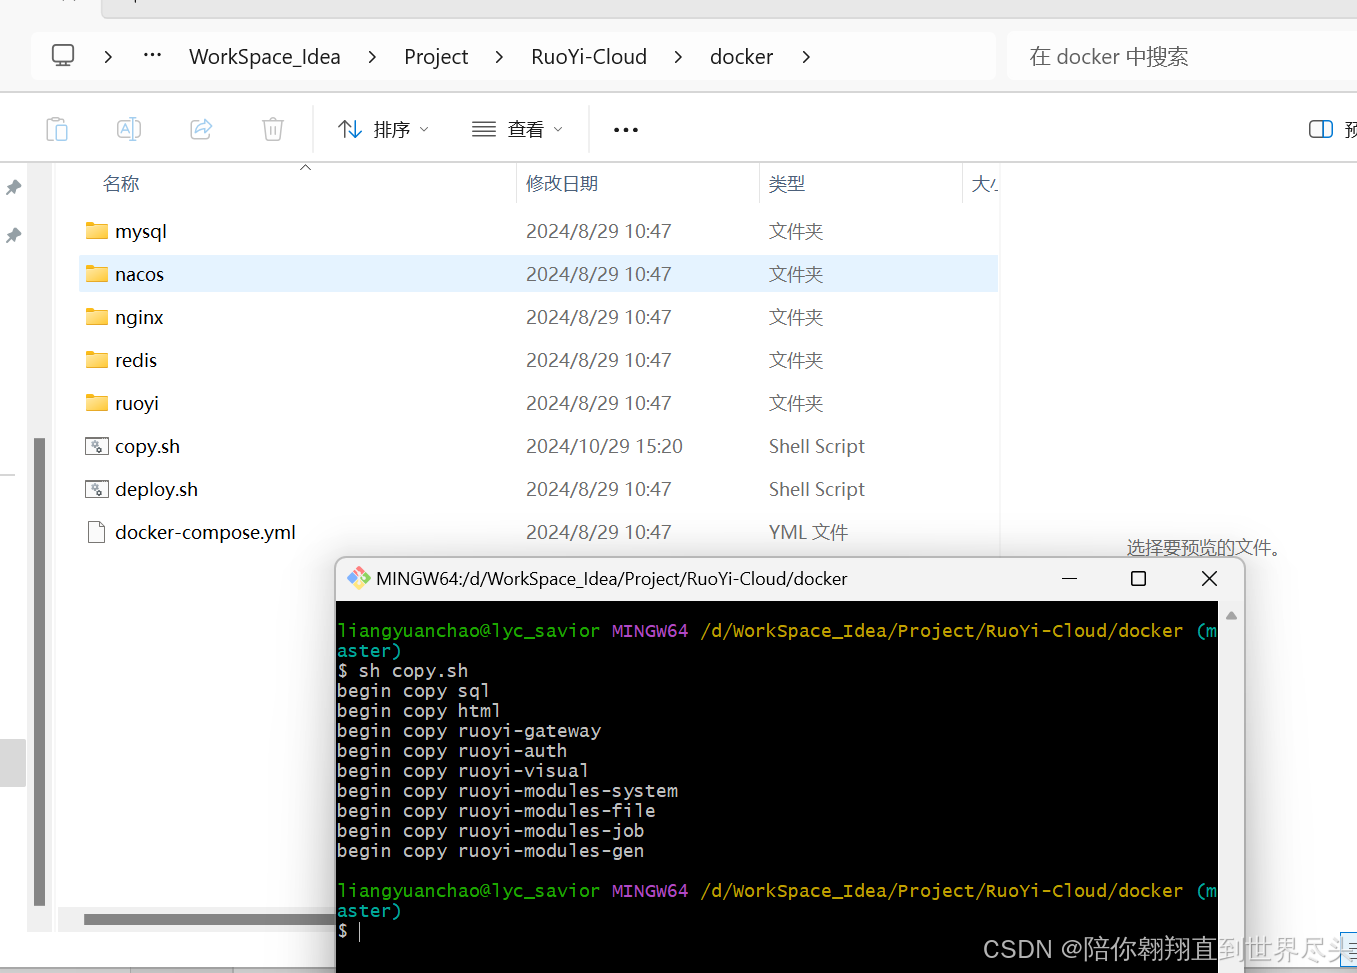Click the 文件夹 type cell of mysql

point(795,231)
